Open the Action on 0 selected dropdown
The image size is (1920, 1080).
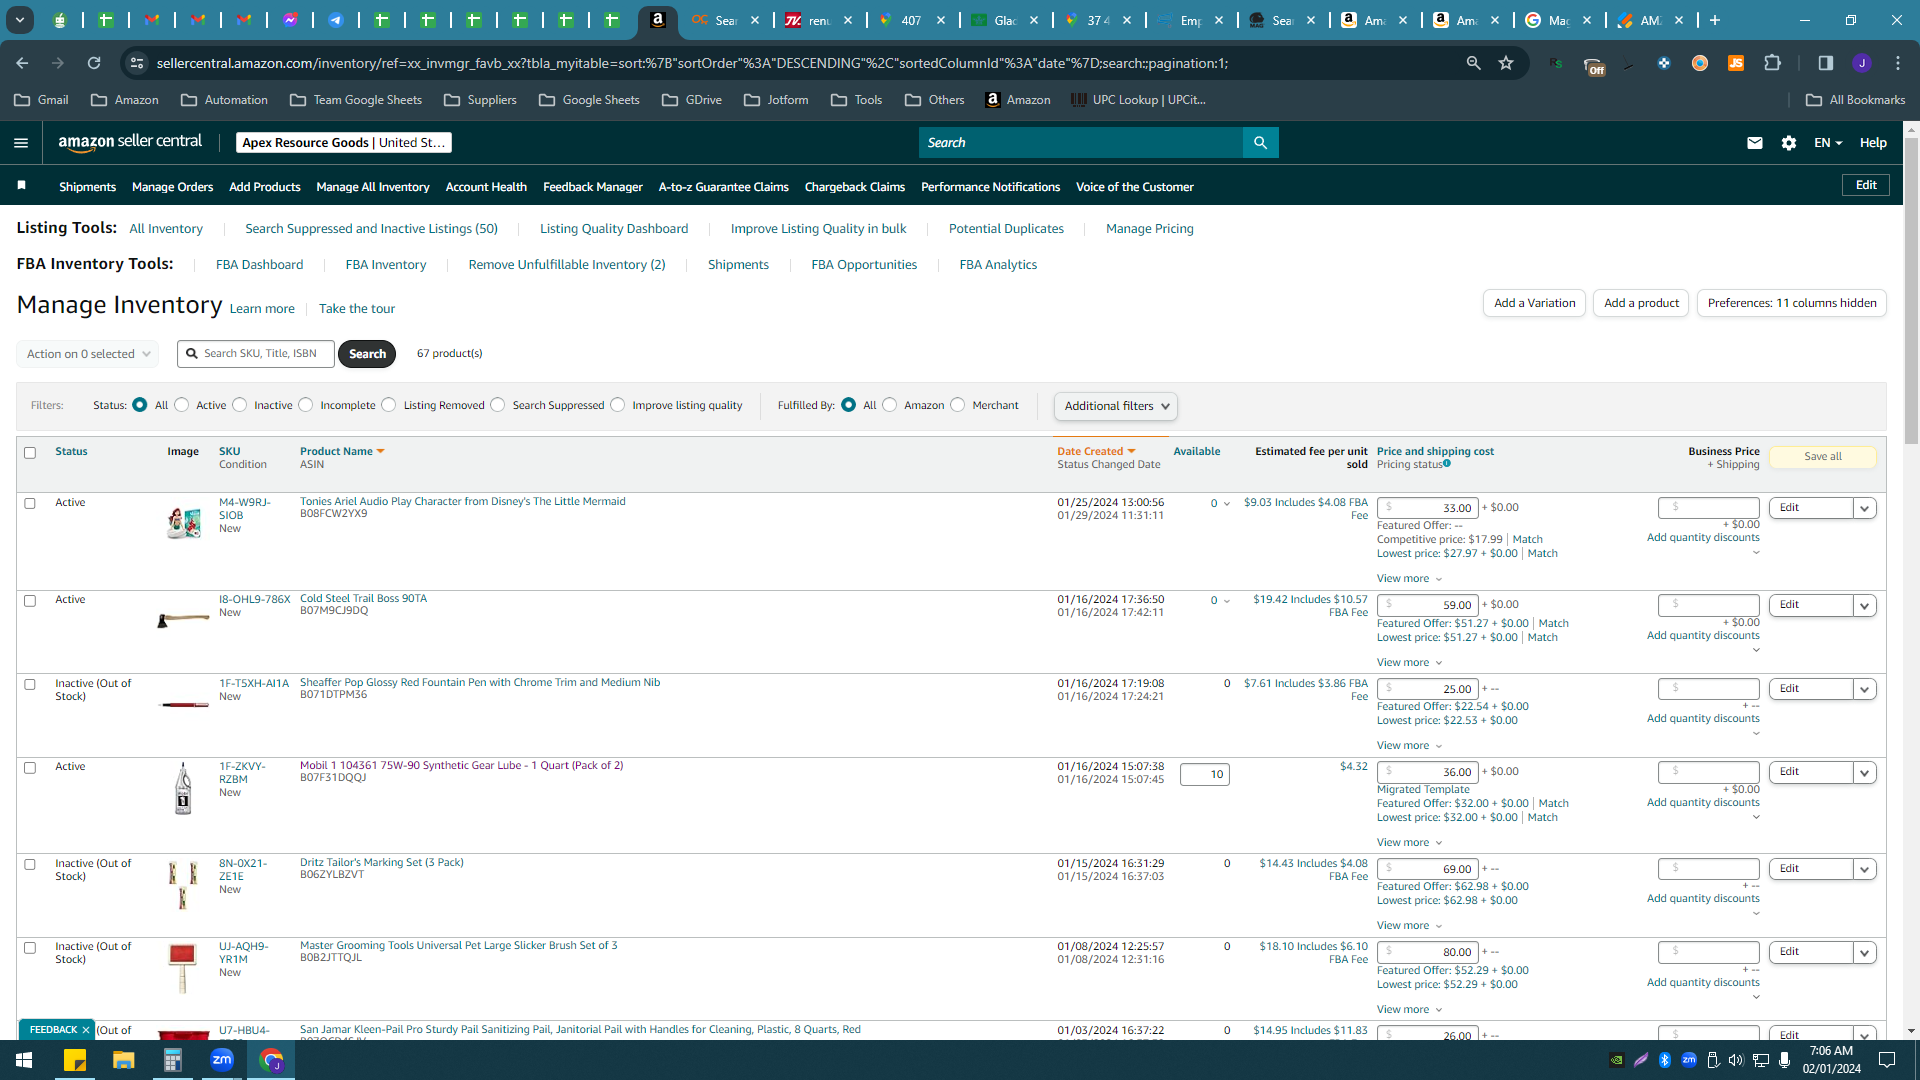[x=88, y=354]
